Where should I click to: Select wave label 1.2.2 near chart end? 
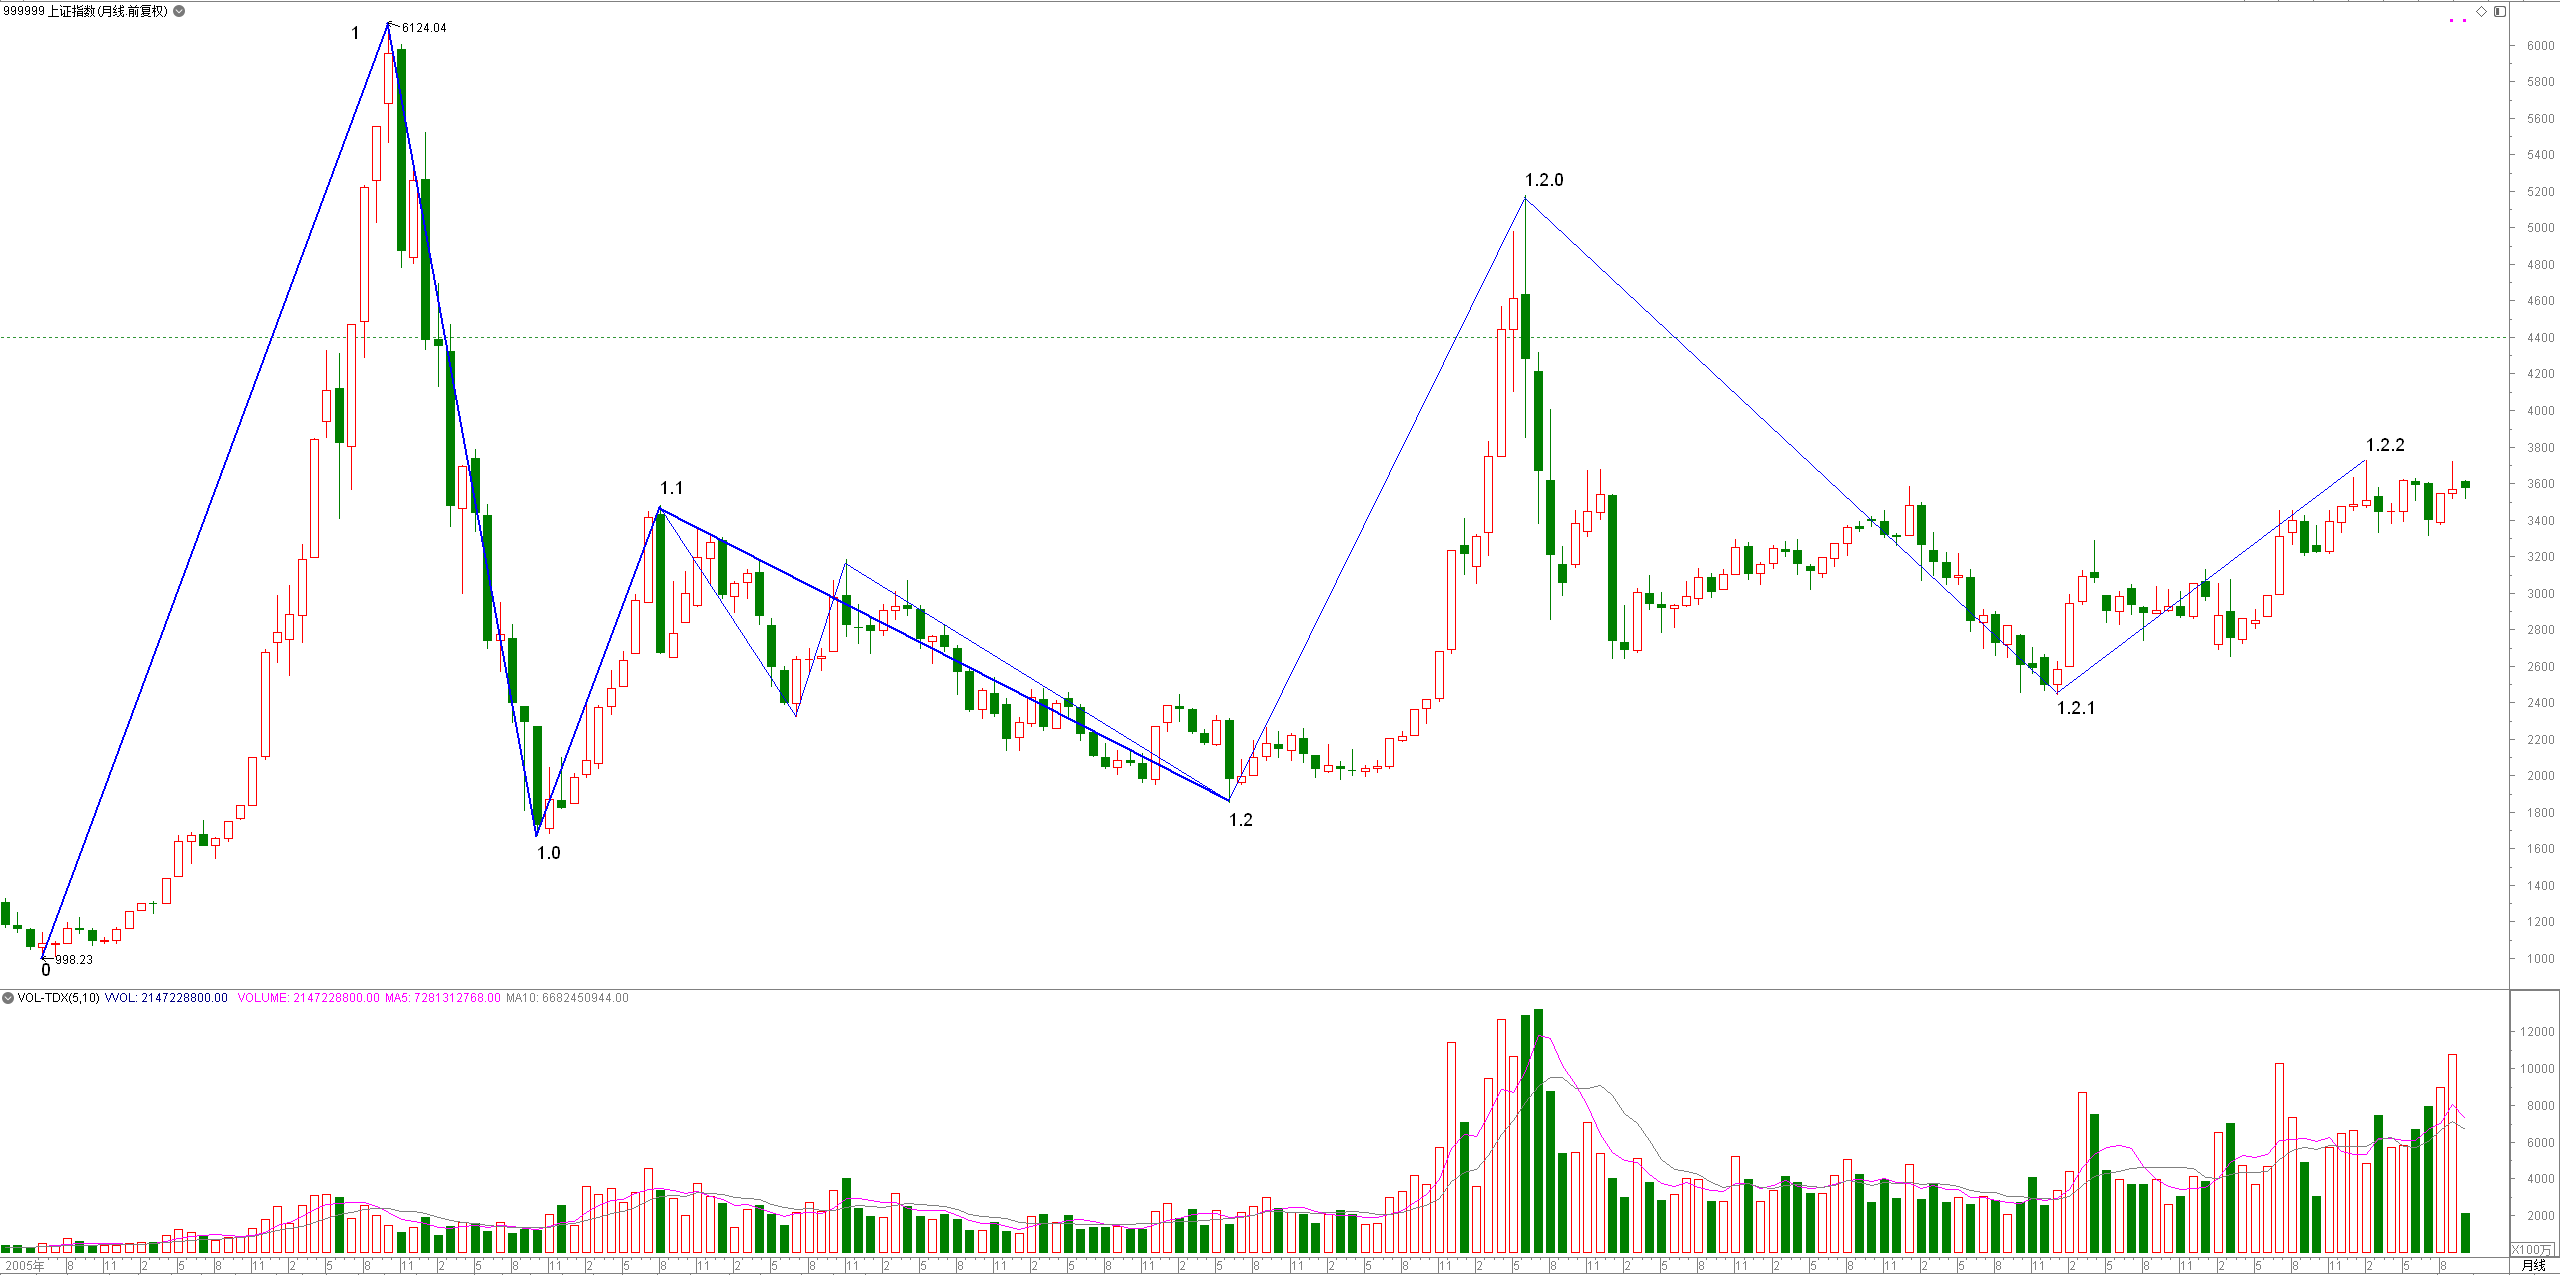click(2385, 445)
